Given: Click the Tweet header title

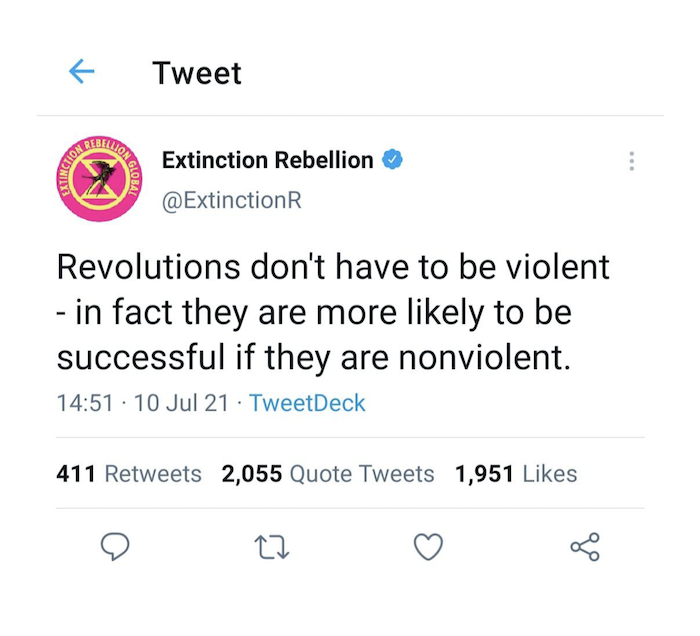Looking at the screenshot, I should click(196, 73).
